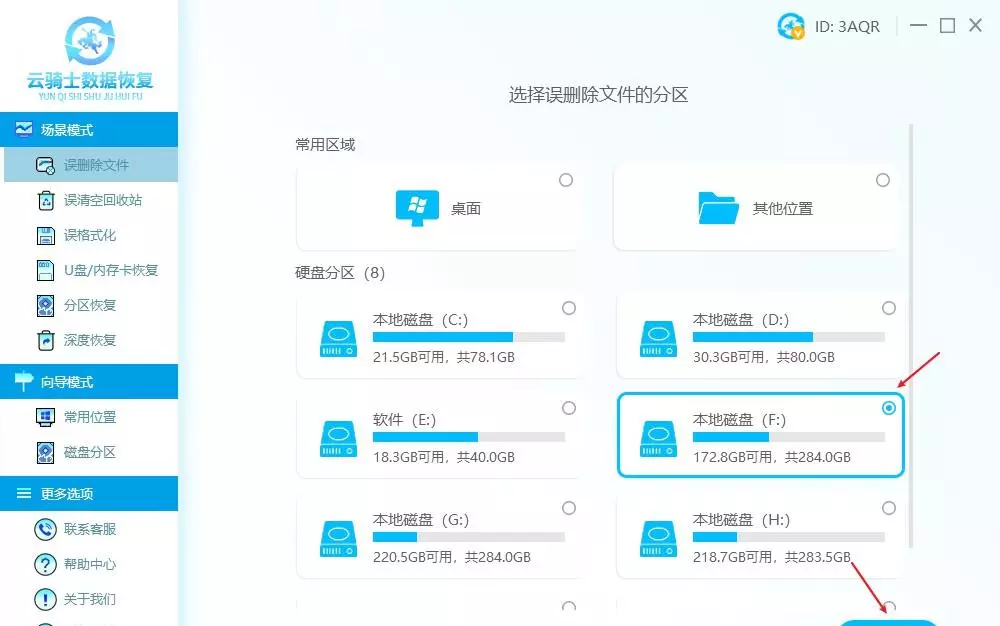Click the 误删除文件 sidebar icon

click(x=46, y=165)
